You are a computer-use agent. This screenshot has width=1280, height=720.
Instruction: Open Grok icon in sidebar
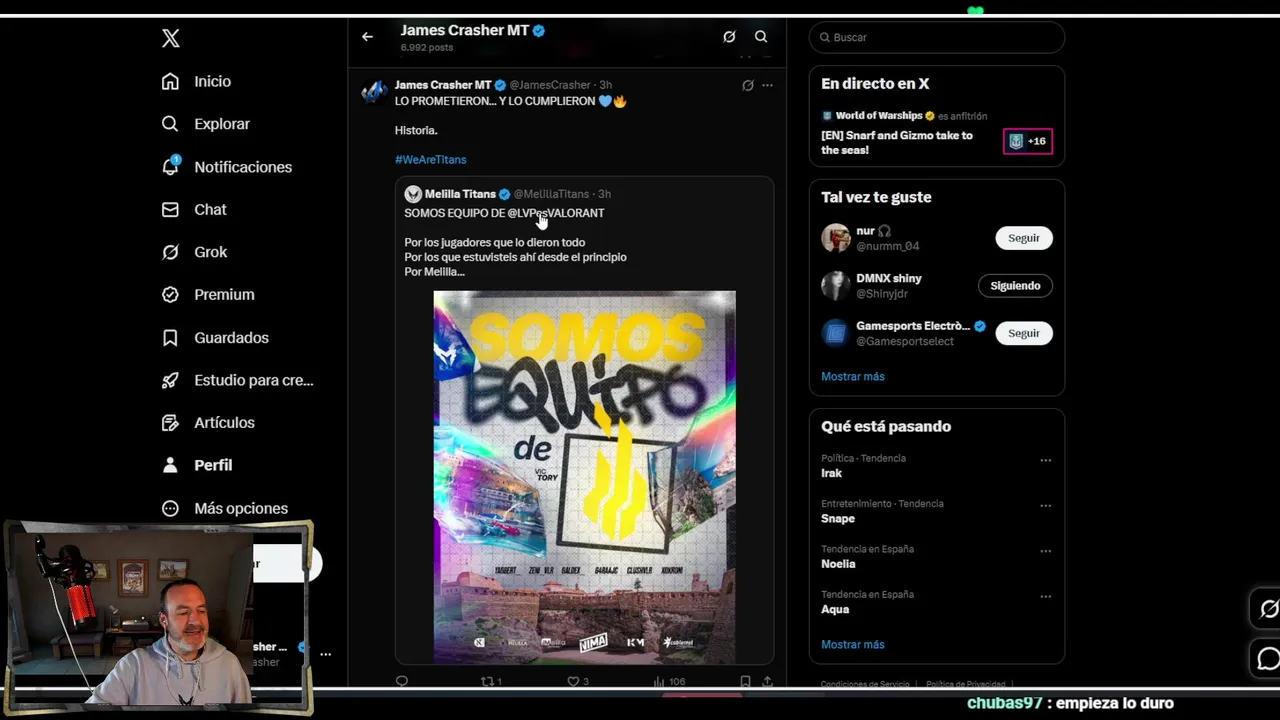click(x=170, y=252)
